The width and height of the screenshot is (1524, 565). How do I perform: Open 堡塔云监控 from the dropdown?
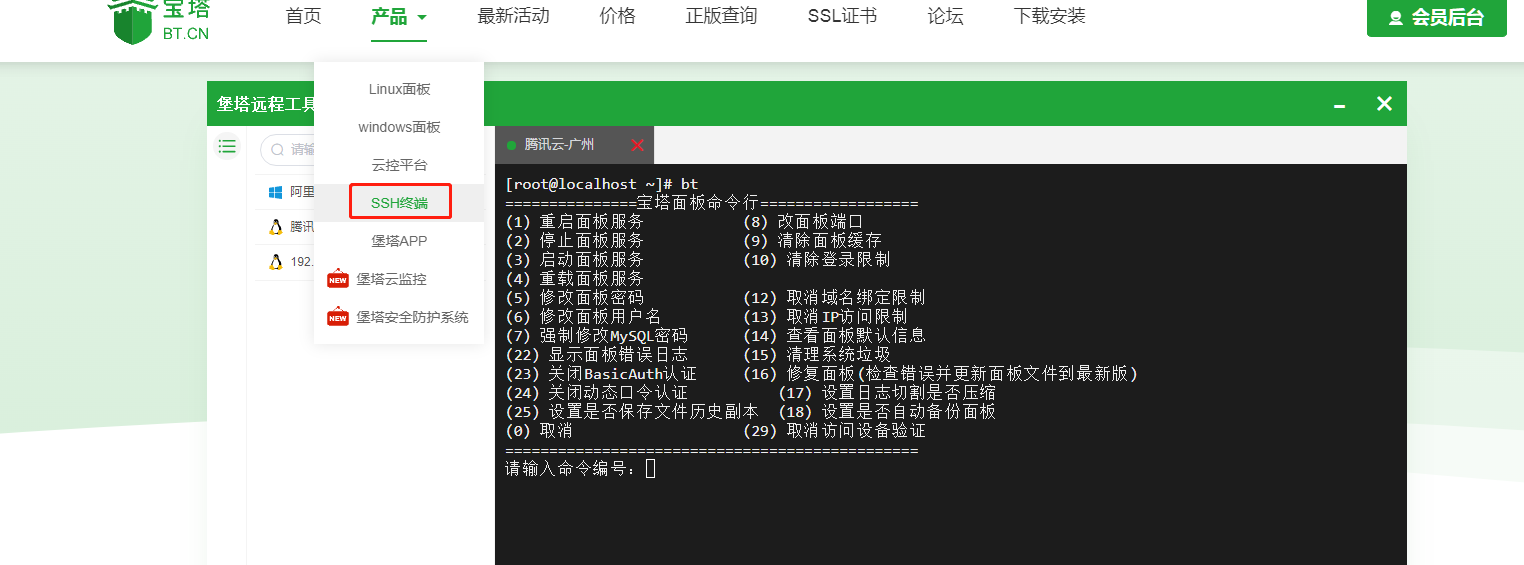point(399,279)
